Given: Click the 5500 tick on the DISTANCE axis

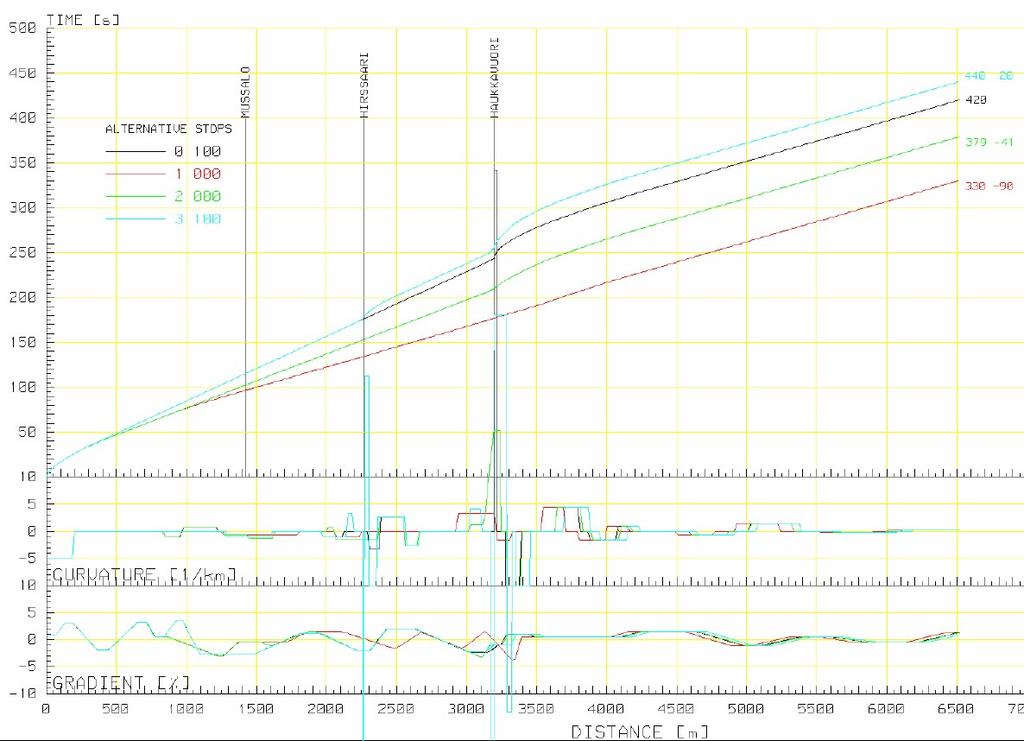Looking at the screenshot, I should 817,709.
